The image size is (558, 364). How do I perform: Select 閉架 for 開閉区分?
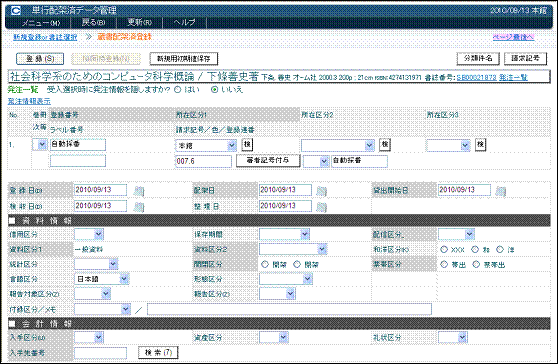(x=297, y=264)
